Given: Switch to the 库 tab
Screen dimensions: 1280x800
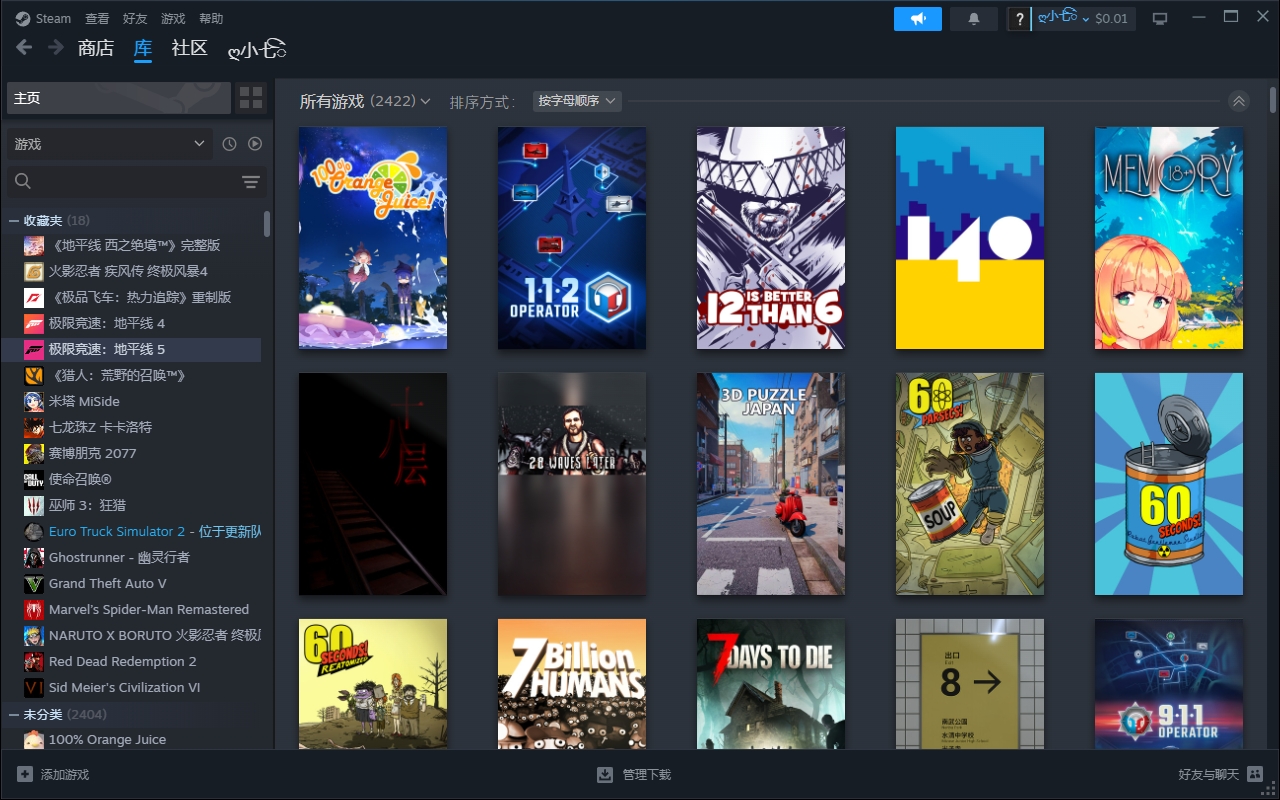Looking at the screenshot, I should [x=143, y=48].
